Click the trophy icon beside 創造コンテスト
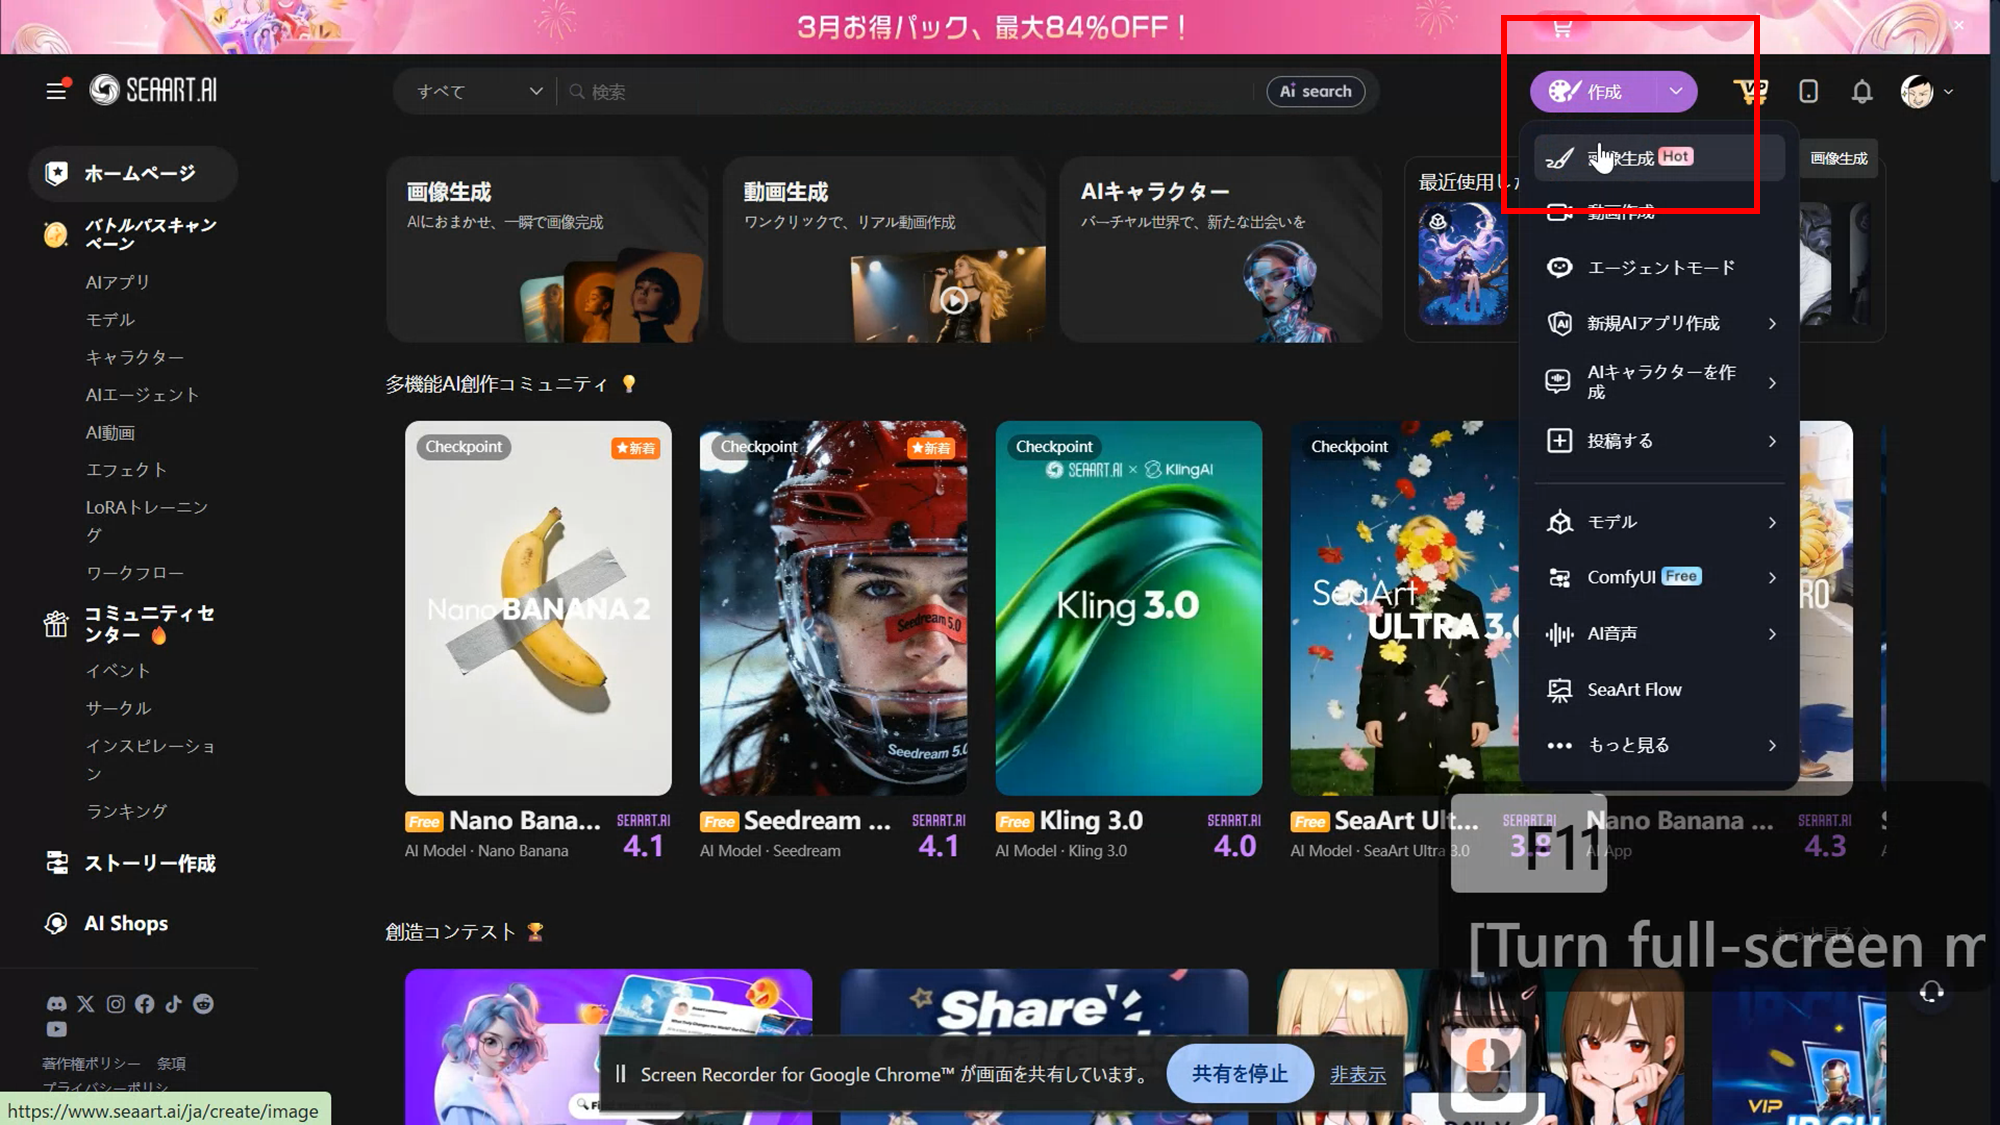Image resolution: width=2000 pixels, height=1125 pixels. pos(535,932)
